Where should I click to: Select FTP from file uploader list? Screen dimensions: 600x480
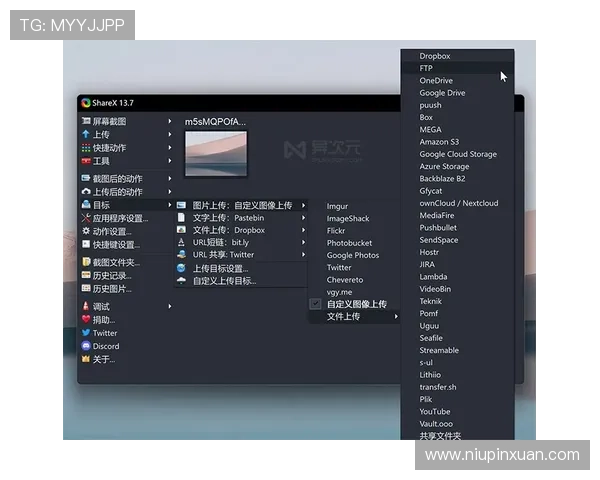coord(458,68)
